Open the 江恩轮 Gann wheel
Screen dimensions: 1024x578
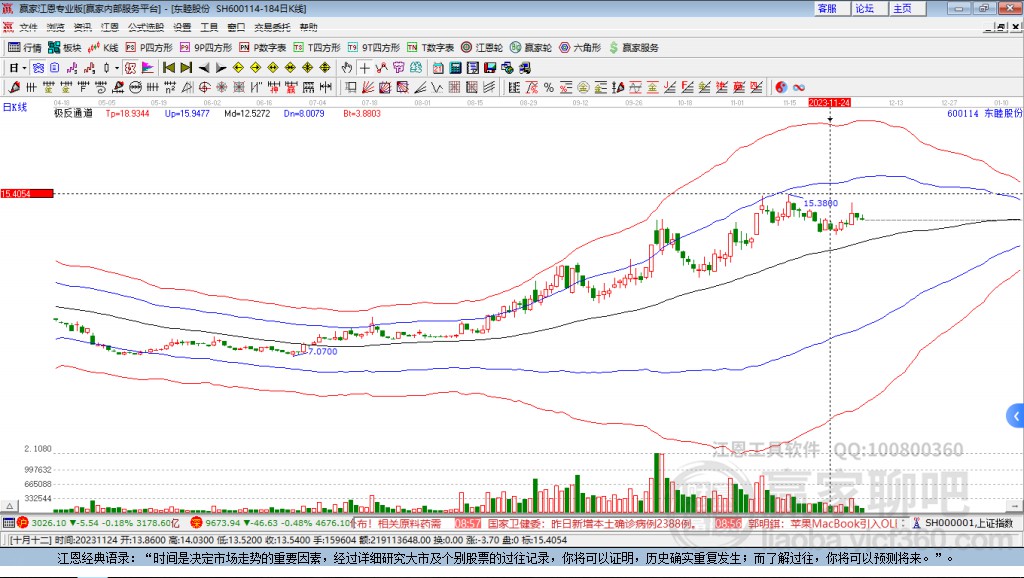(482, 48)
